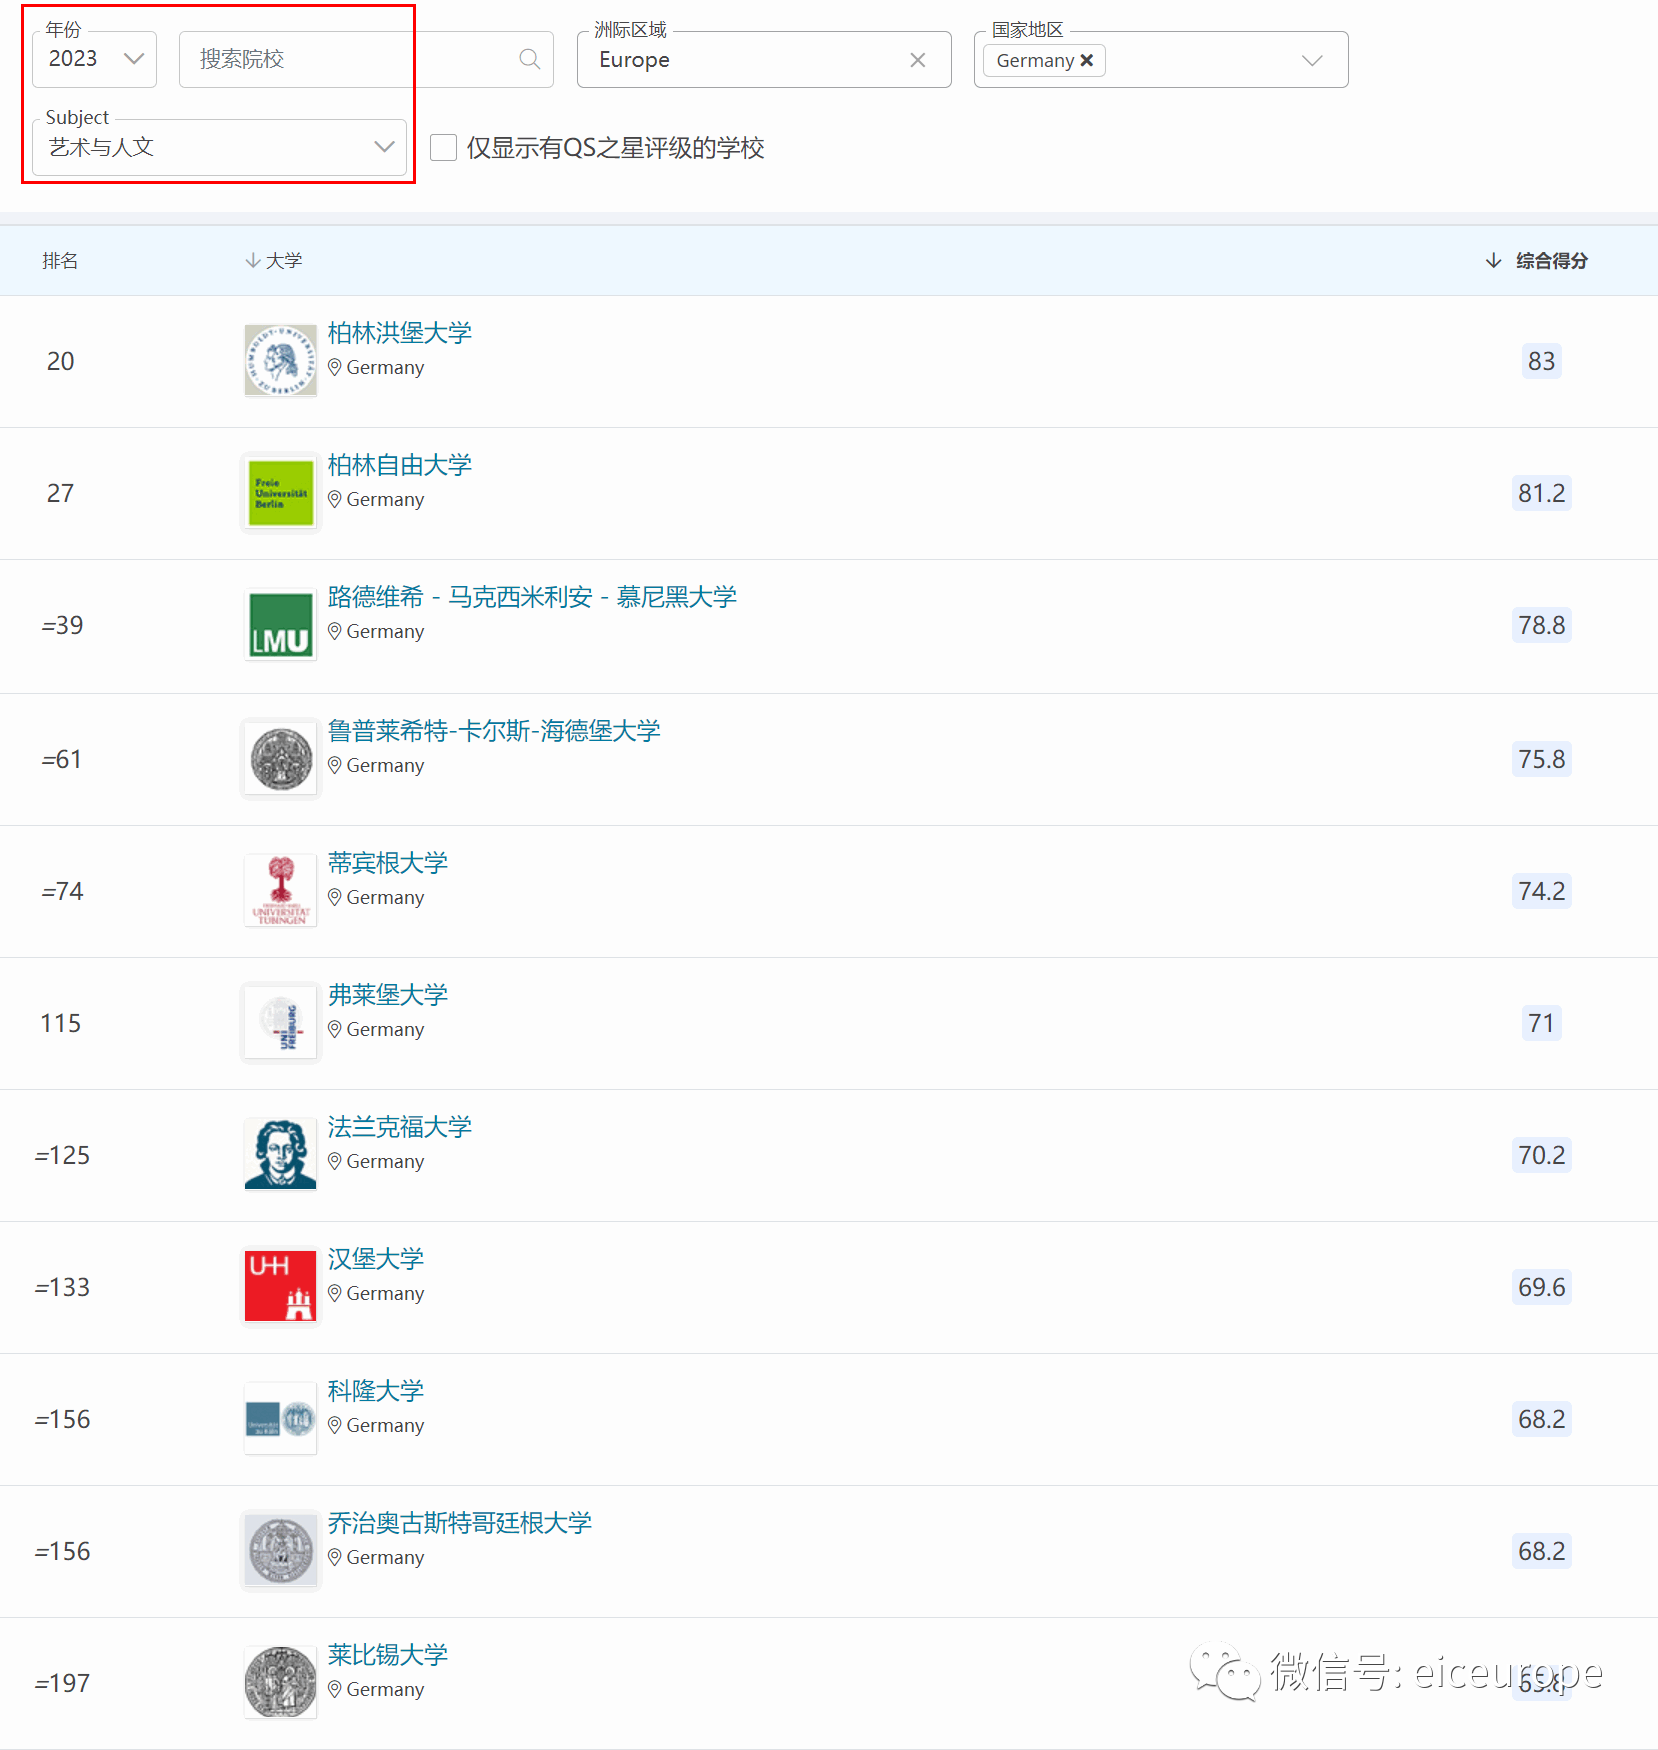
Task: Open 弗莱堡大学 link
Action: click(388, 995)
